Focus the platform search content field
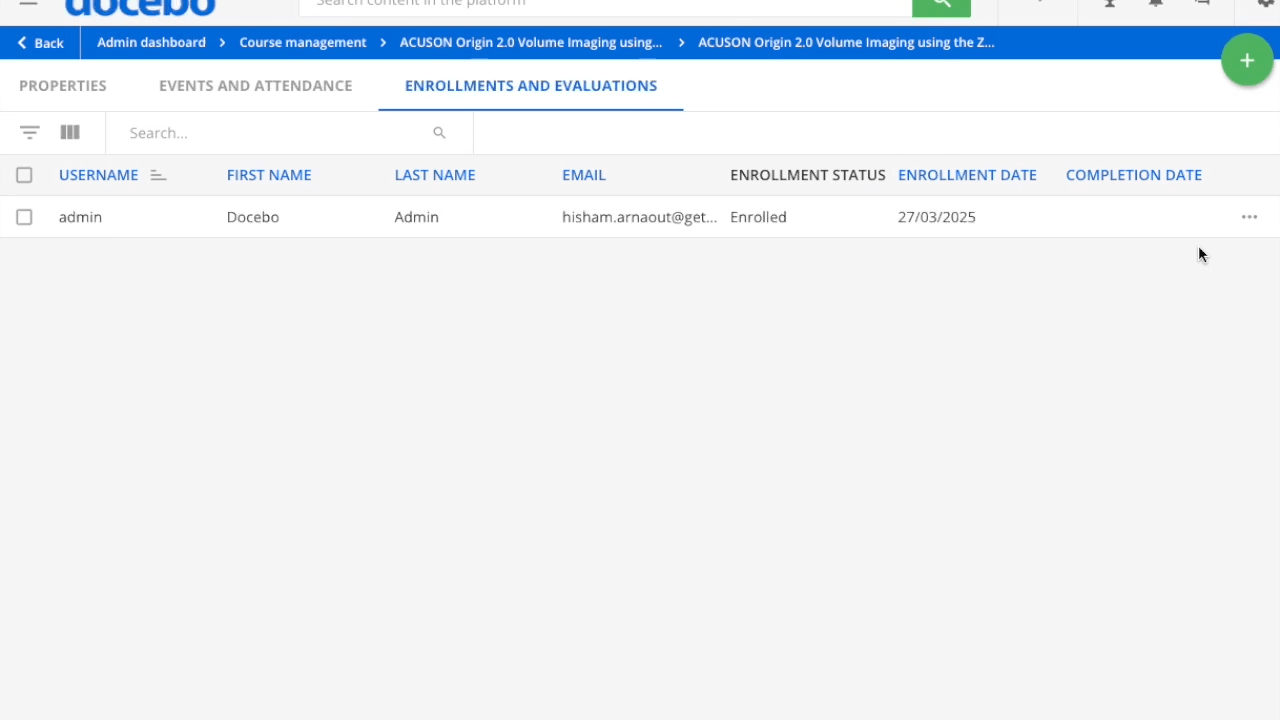This screenshot has width=1280, height=720. click(606, 6)
